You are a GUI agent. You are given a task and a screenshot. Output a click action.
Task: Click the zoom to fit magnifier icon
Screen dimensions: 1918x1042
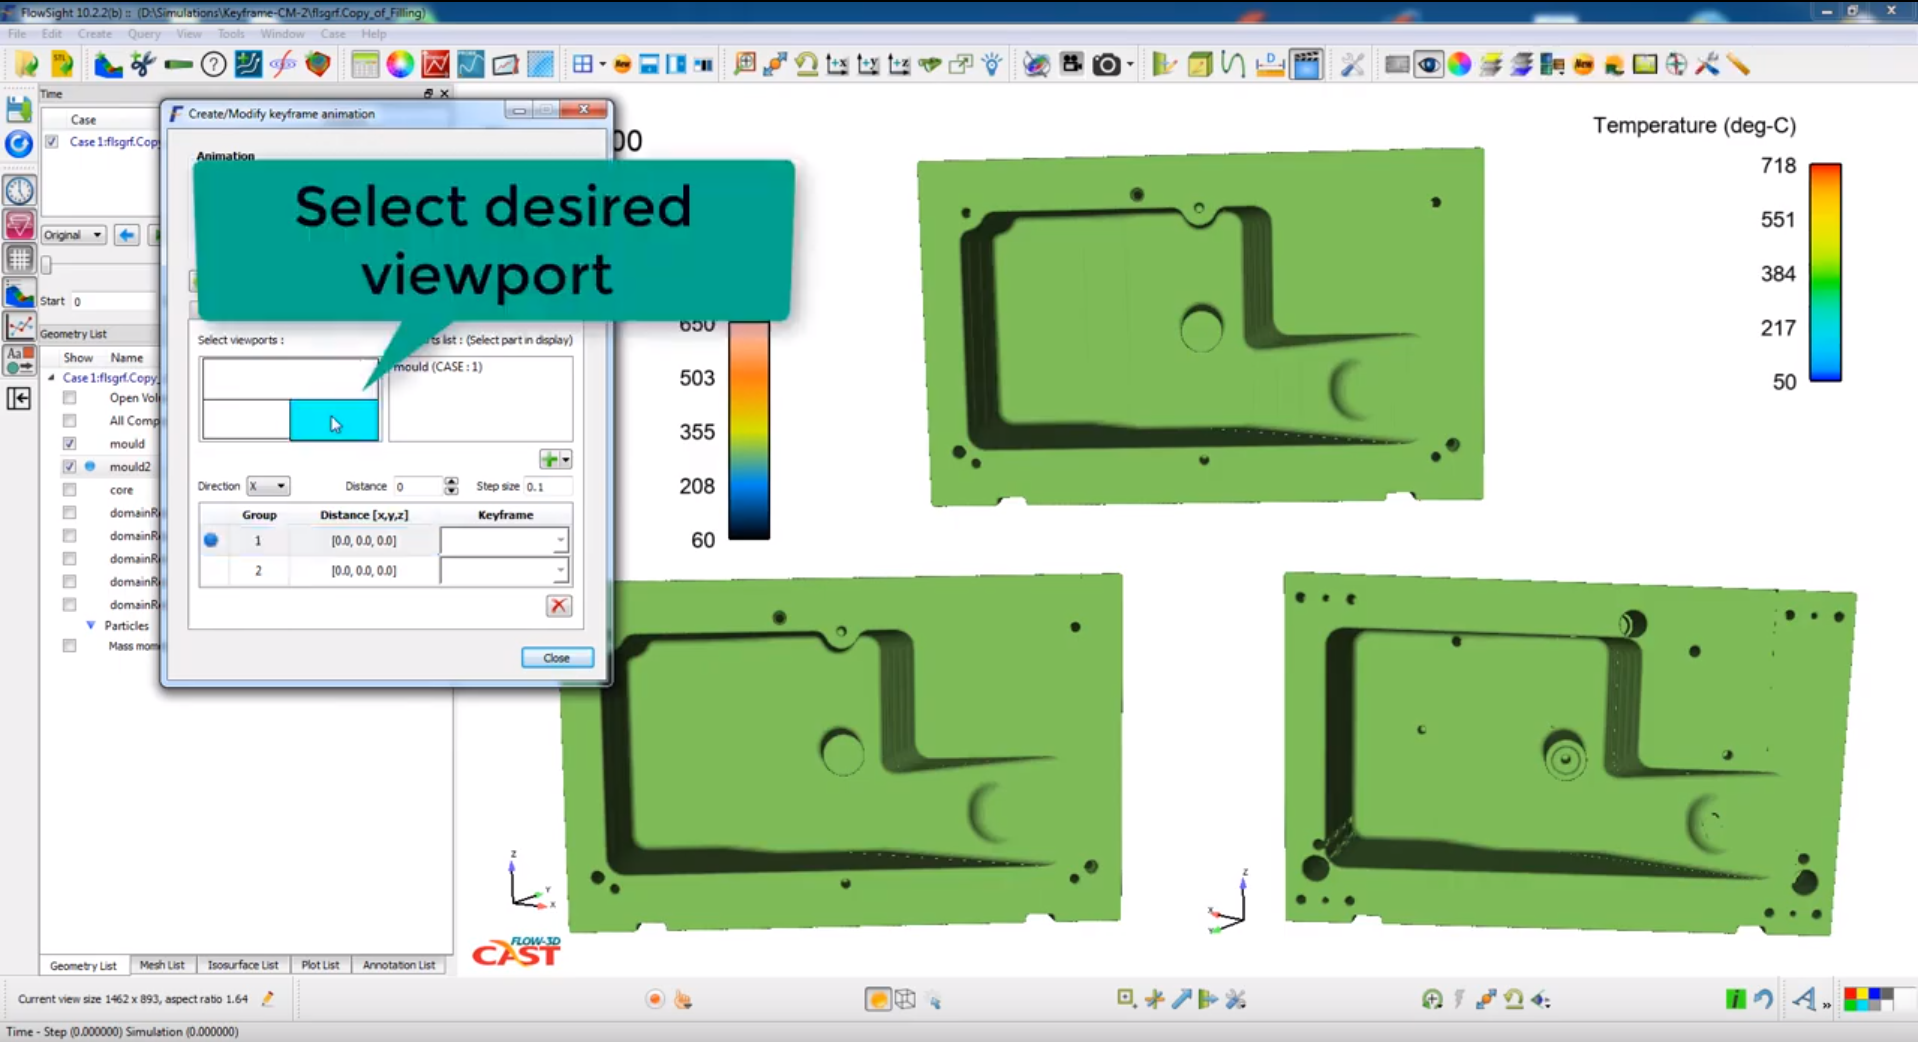coord(745,65)
